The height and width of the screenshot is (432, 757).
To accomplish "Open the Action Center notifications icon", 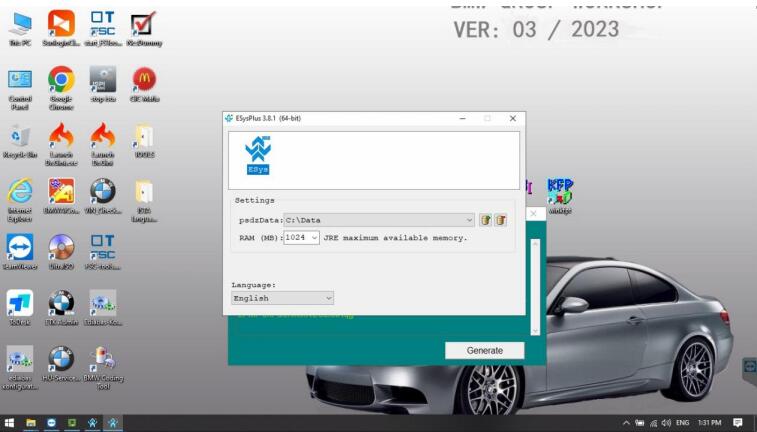I will pos(737,423).
